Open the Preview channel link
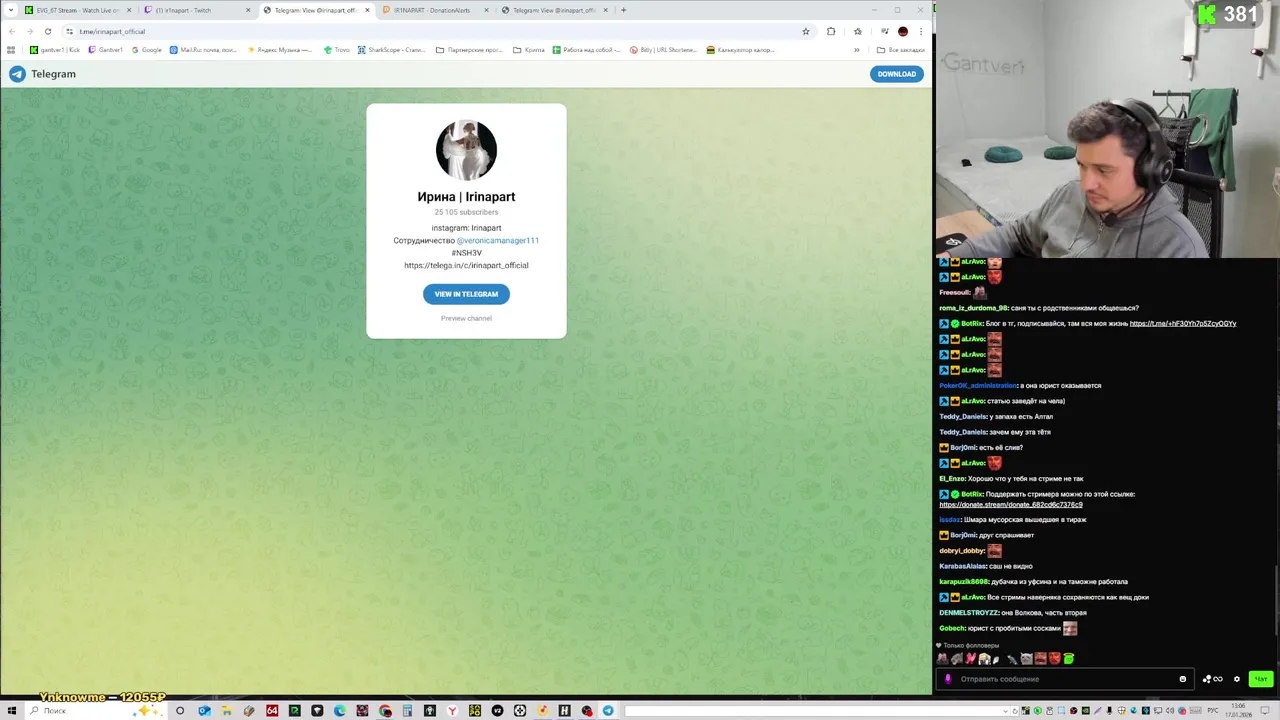This screenshot has width=1280, height=720. pyautogui.click(x=466, y=318)
